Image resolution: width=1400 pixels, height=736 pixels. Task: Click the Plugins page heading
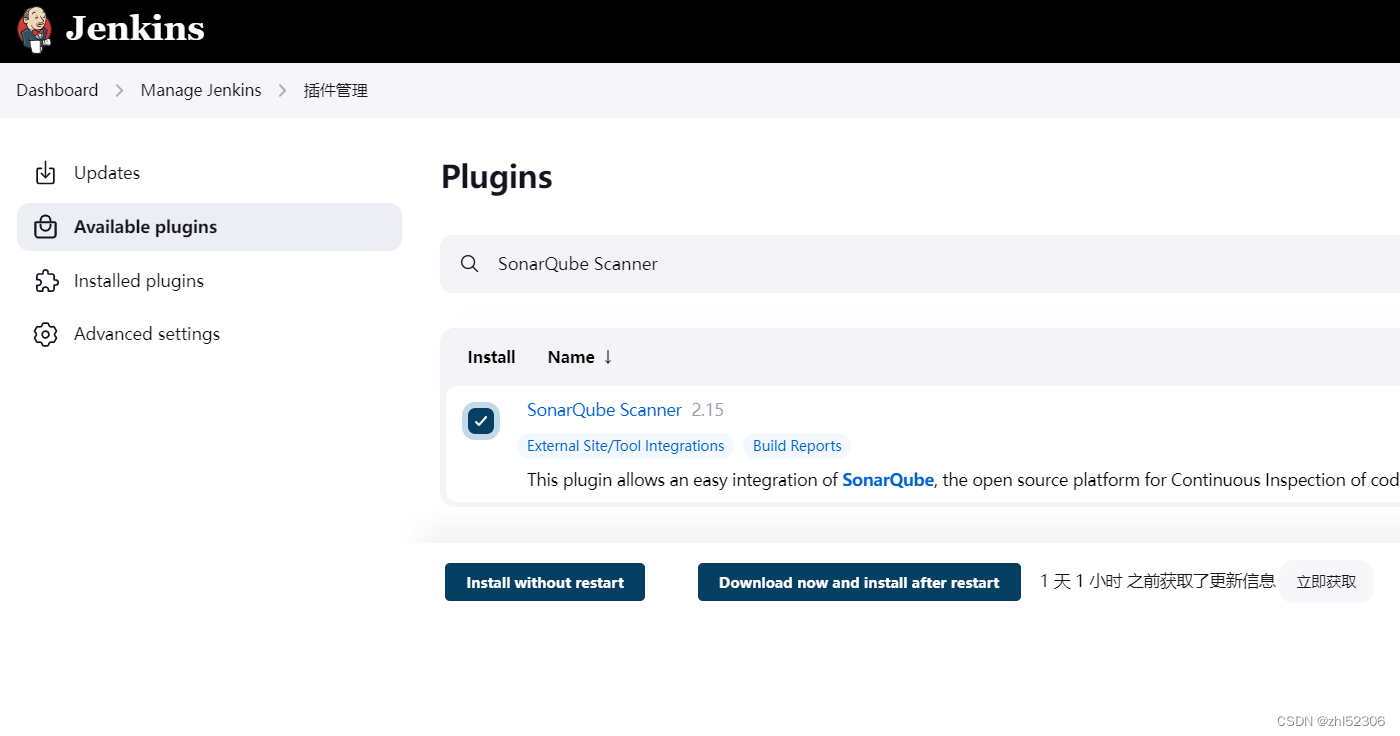[497, 177]
